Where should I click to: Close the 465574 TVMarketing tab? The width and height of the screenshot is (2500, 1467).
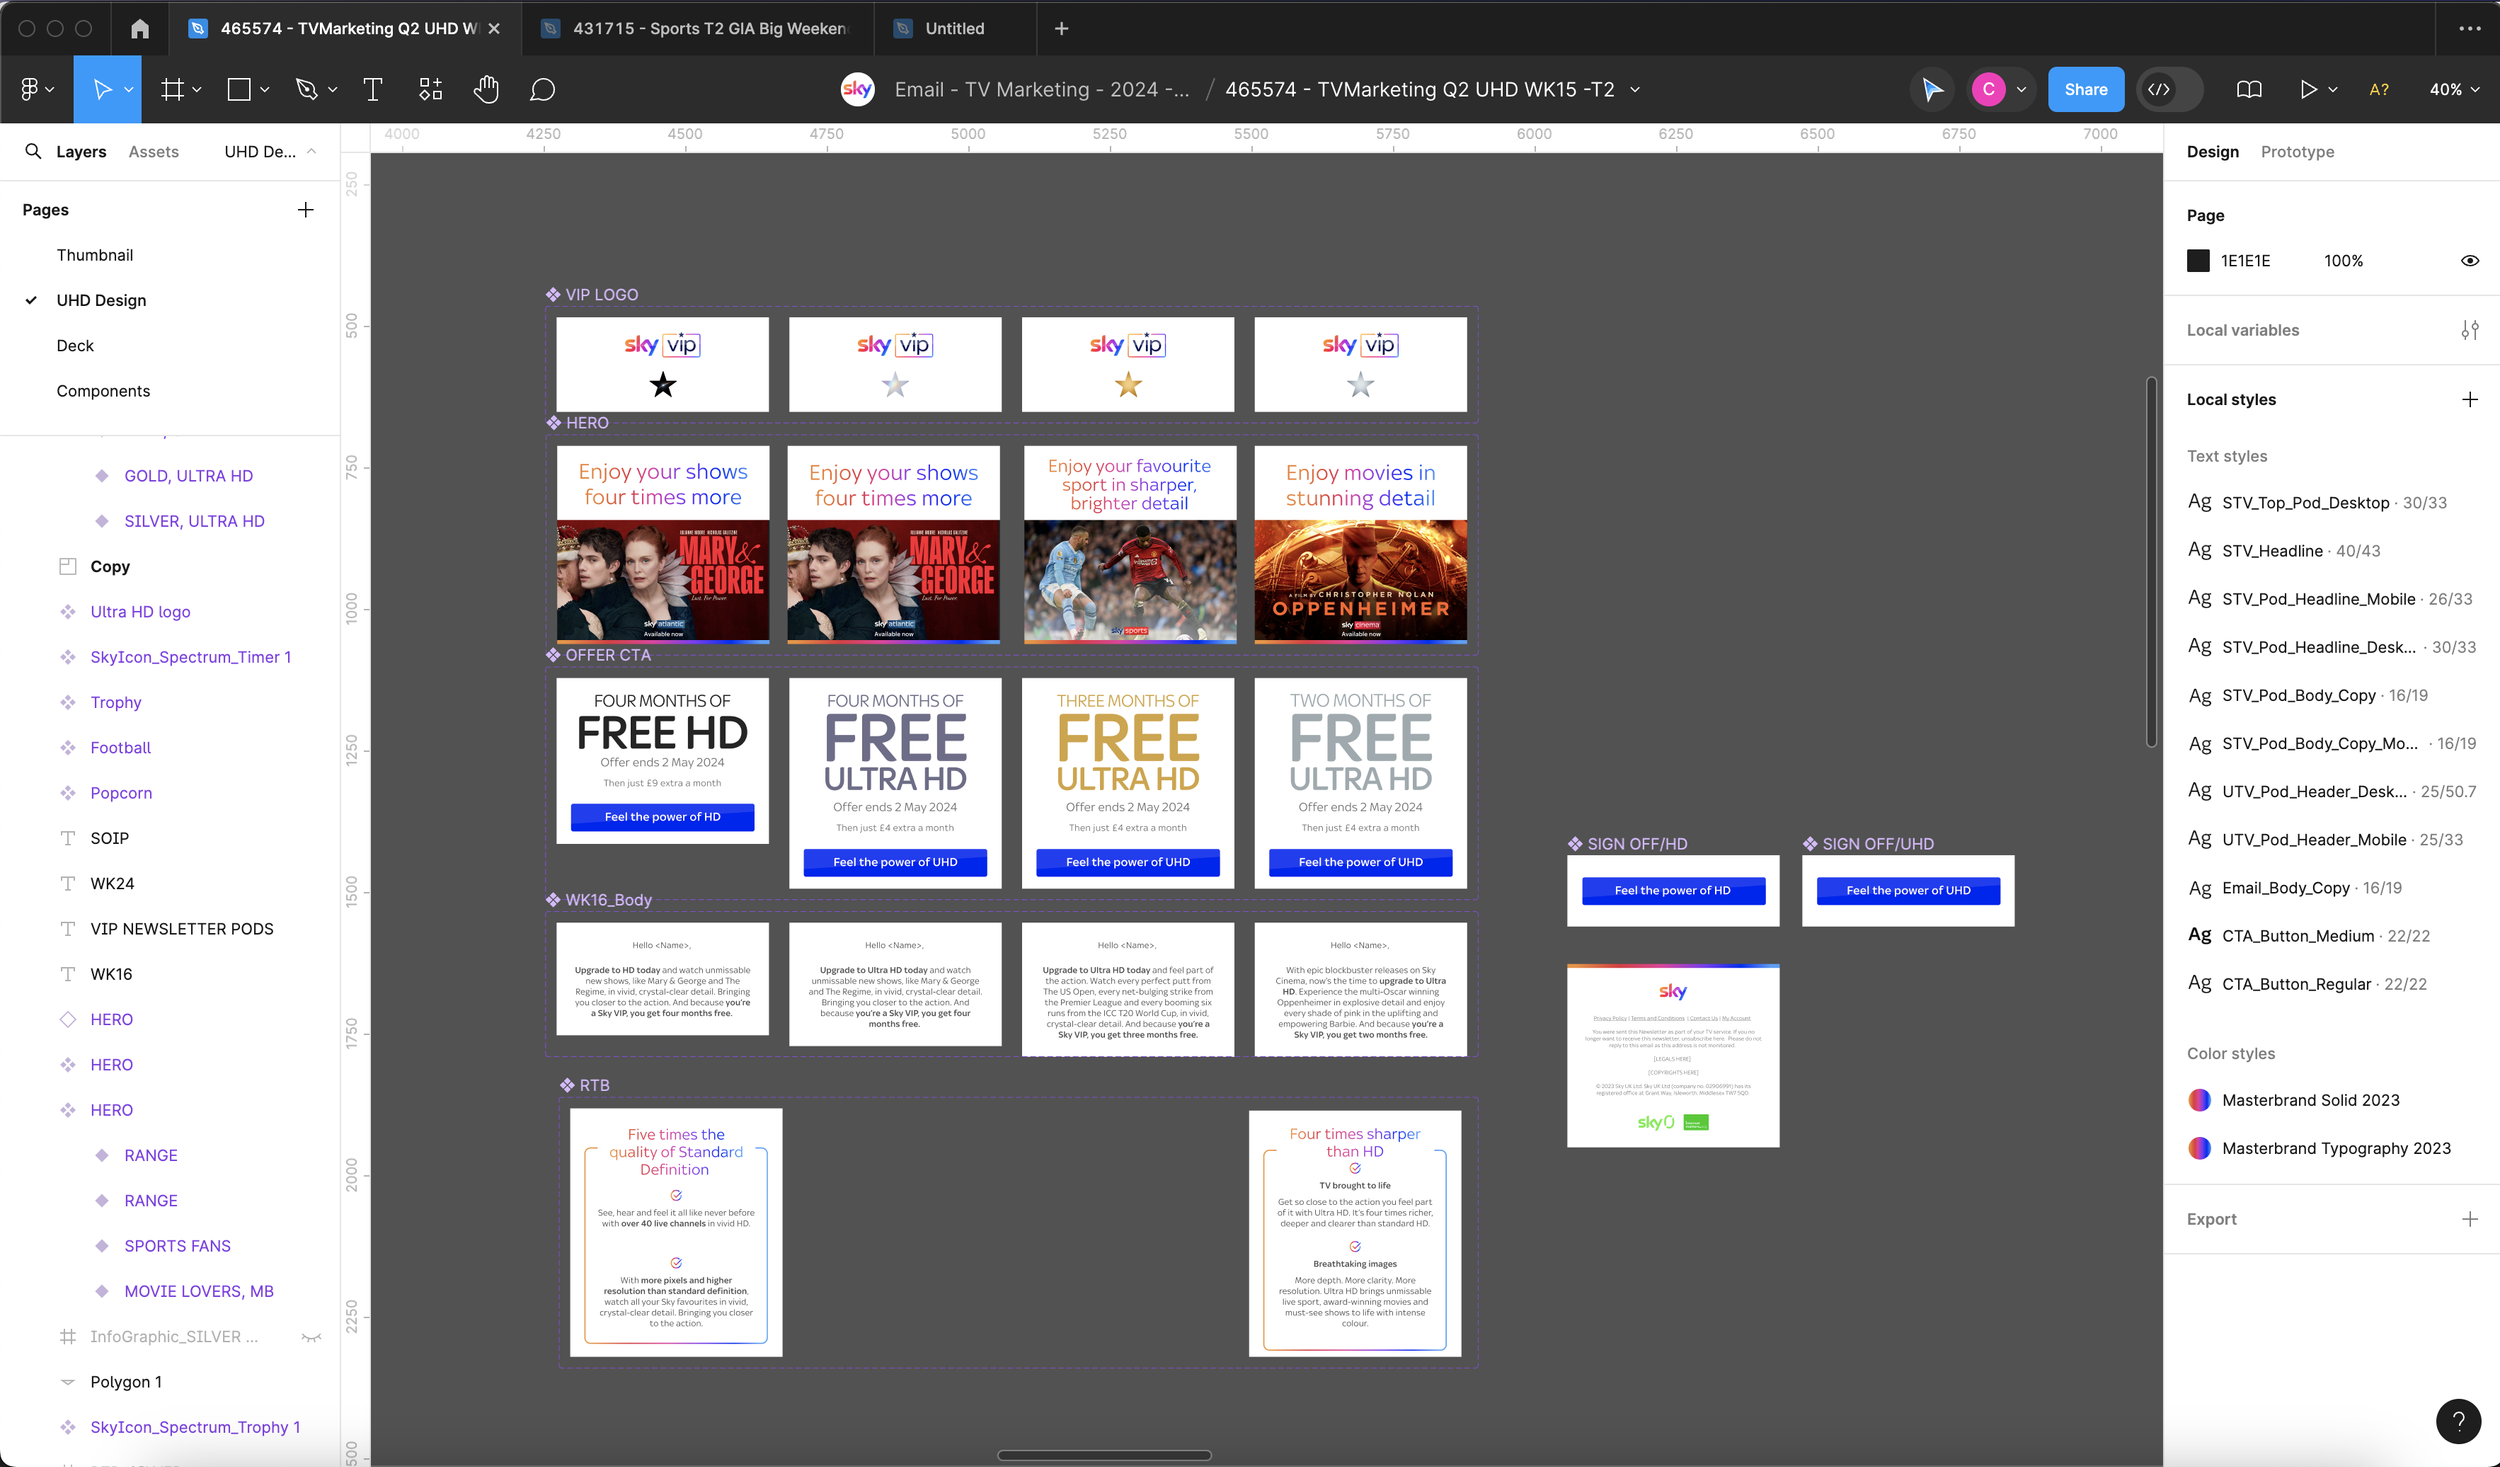(494, 28)
